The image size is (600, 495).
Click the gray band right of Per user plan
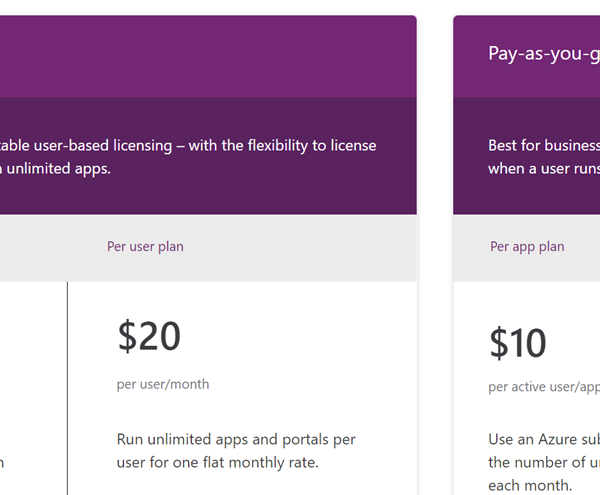tap(300, 248)
